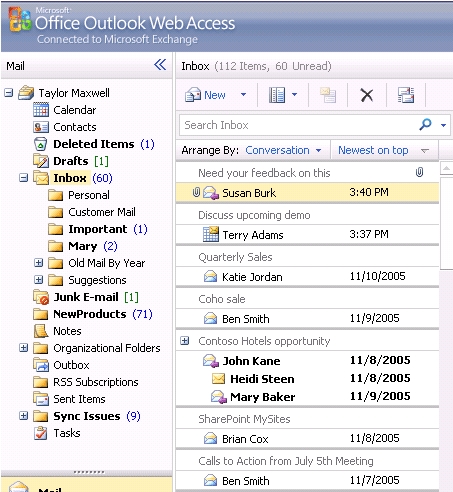
Task: Open the New item dropdown arrow
Action: 244,95
